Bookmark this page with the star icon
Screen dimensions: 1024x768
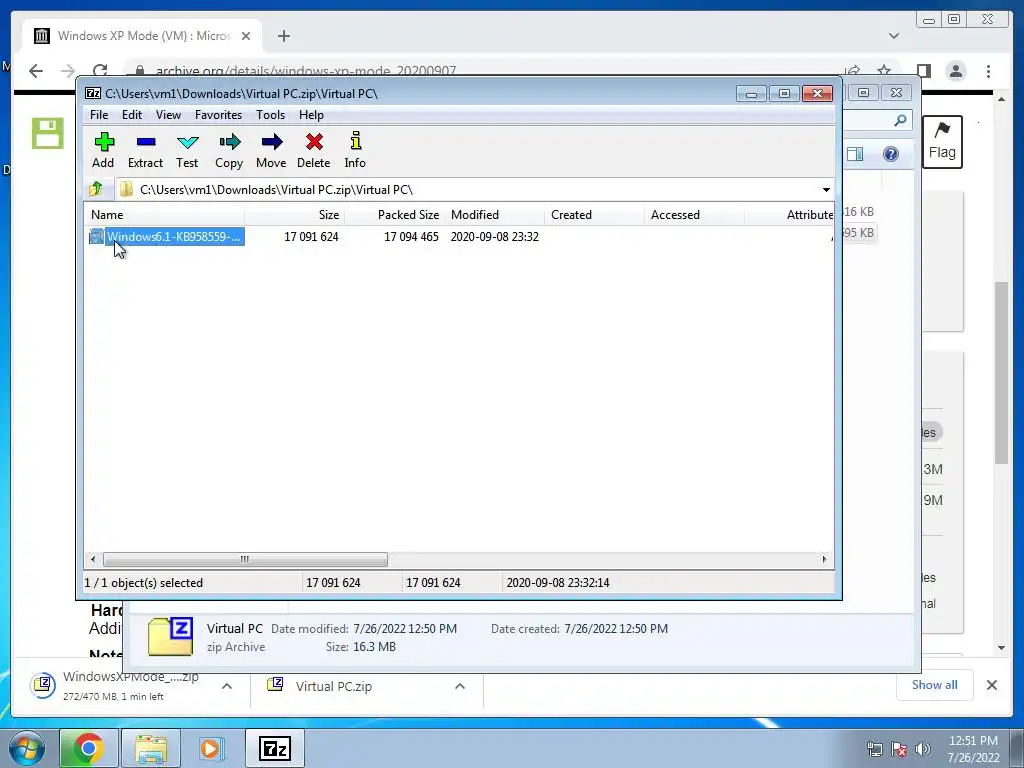(884, 71)
